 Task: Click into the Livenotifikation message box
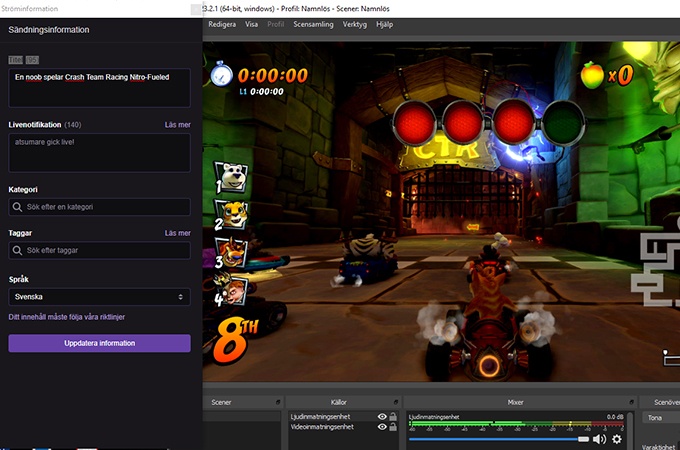99,153
